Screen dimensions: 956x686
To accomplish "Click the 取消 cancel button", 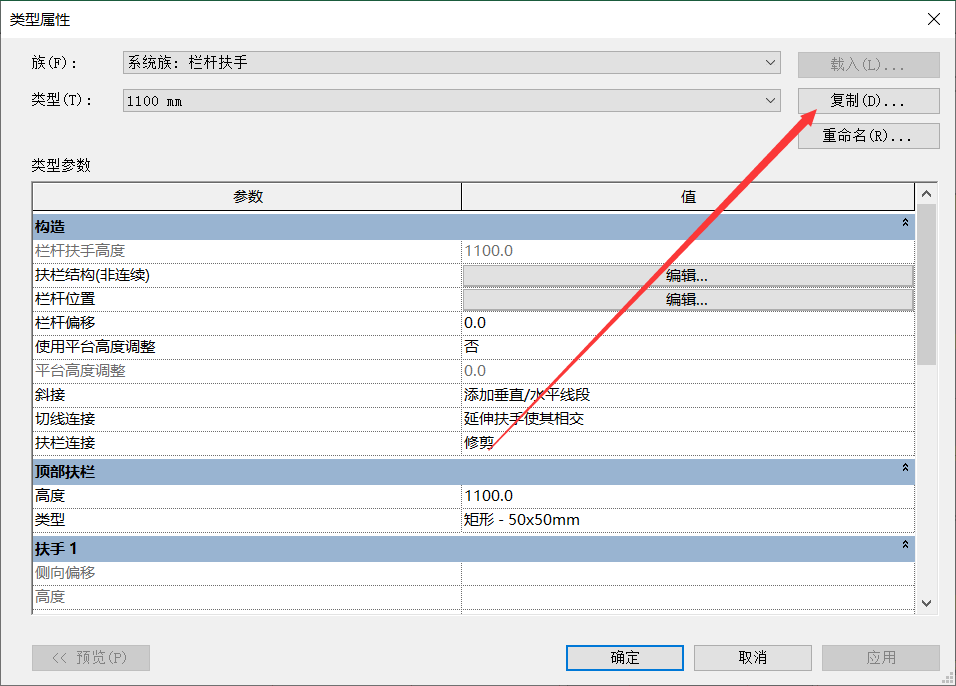I will click(752, 657).
